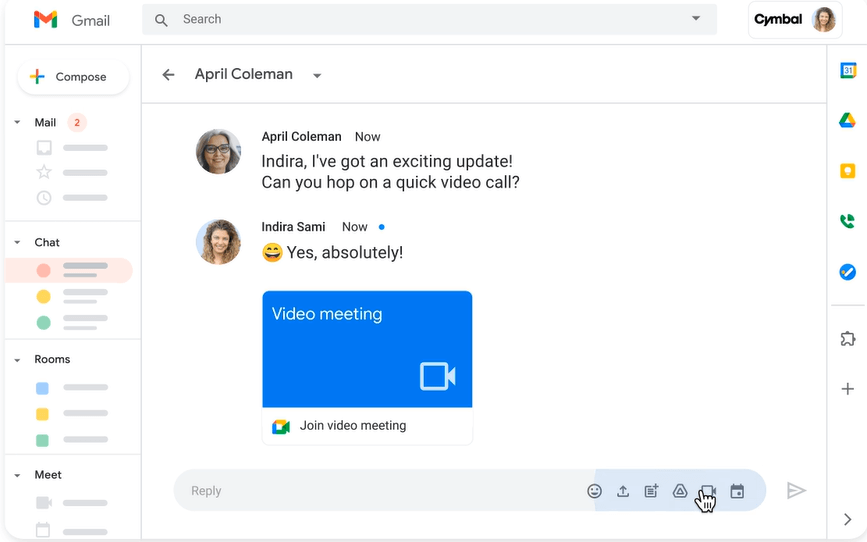Image resolution: width=867 pixels, height=542 pixels.
Task: Collapse the Meet section
Action: (x=17, y=475)
